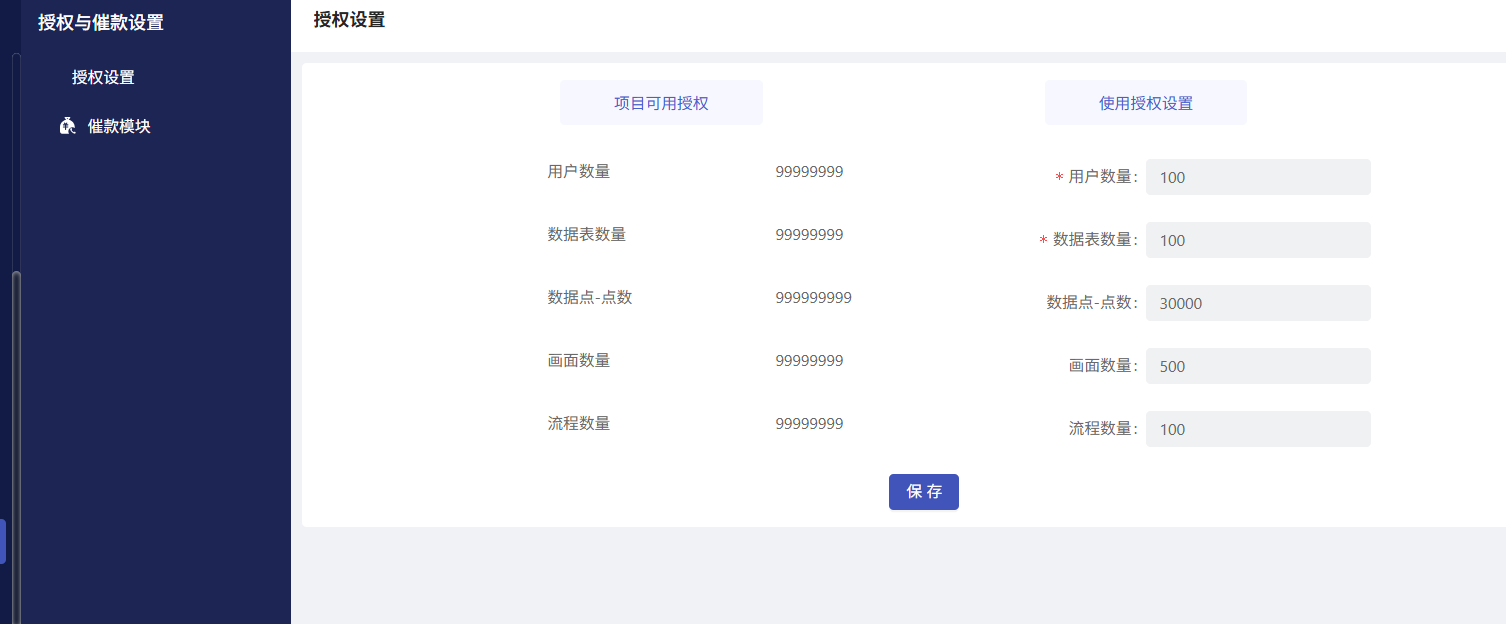The width and height of the screenshot is (1506, 624).
Task: Click the 流程数量 input field
Action: [x=1258, y=429]
